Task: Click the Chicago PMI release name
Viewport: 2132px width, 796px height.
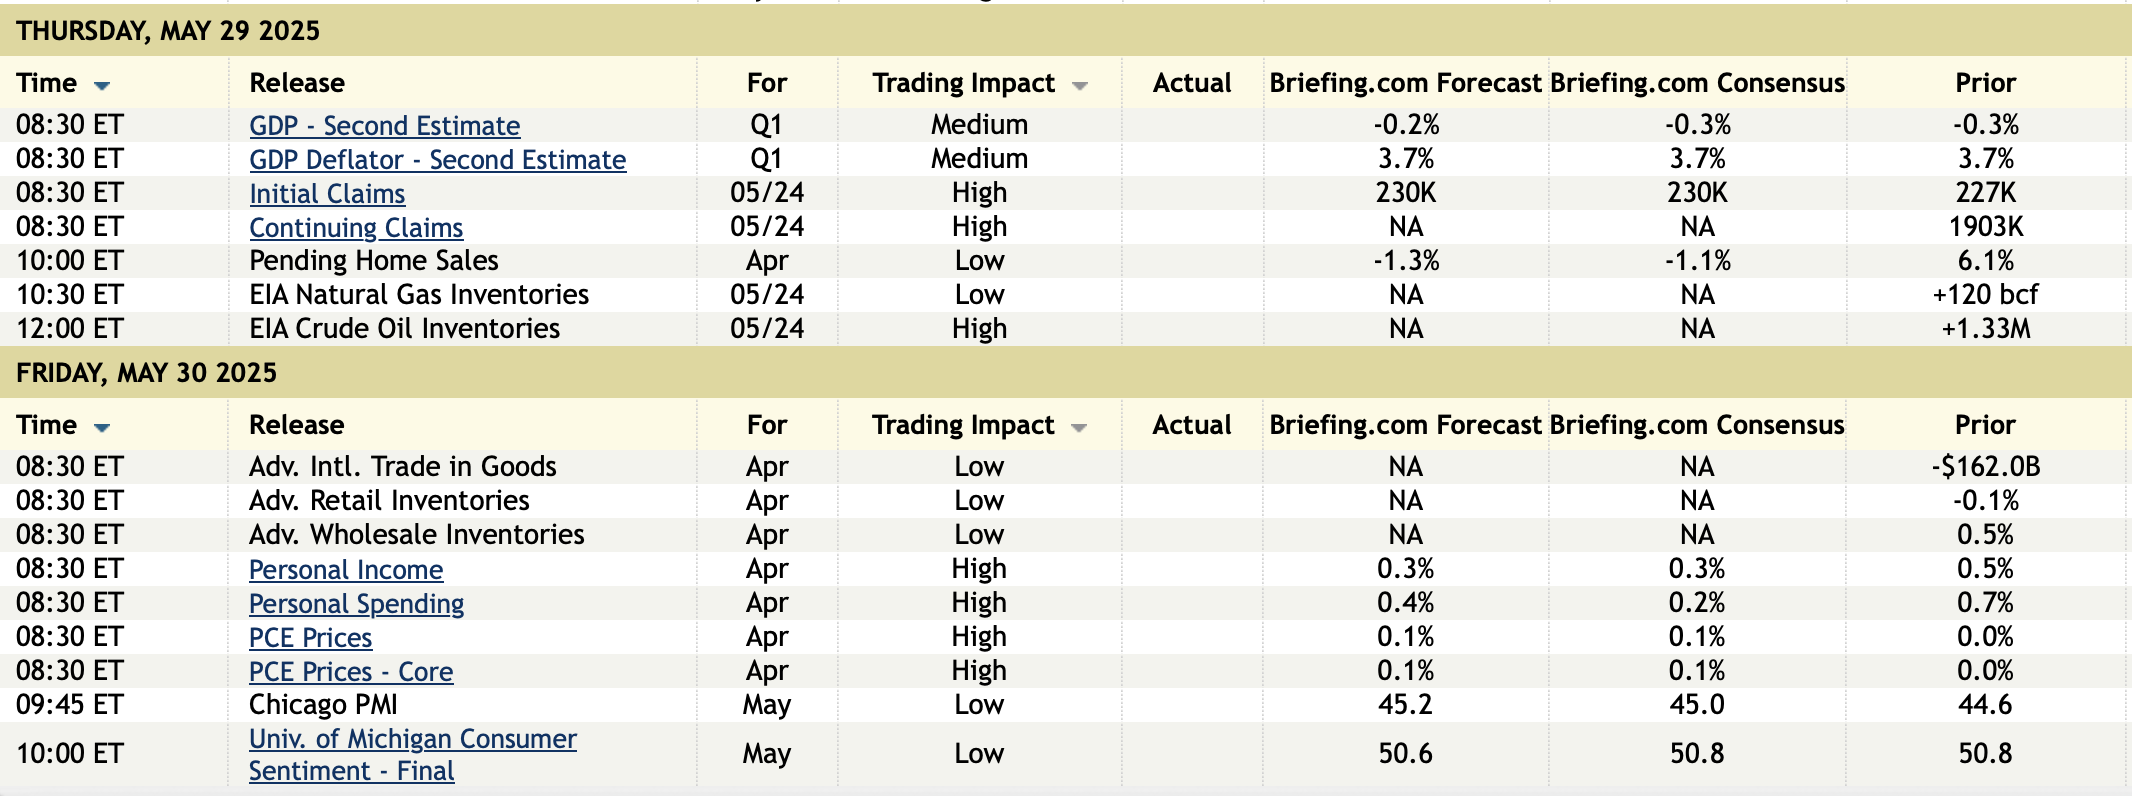Action: (323, 705)
